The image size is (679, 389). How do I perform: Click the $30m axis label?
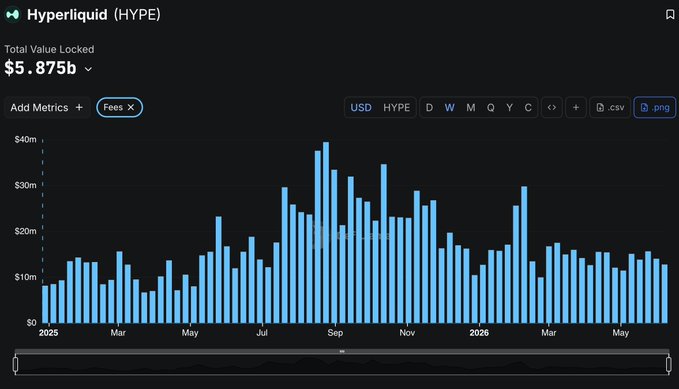click(25, 185)
